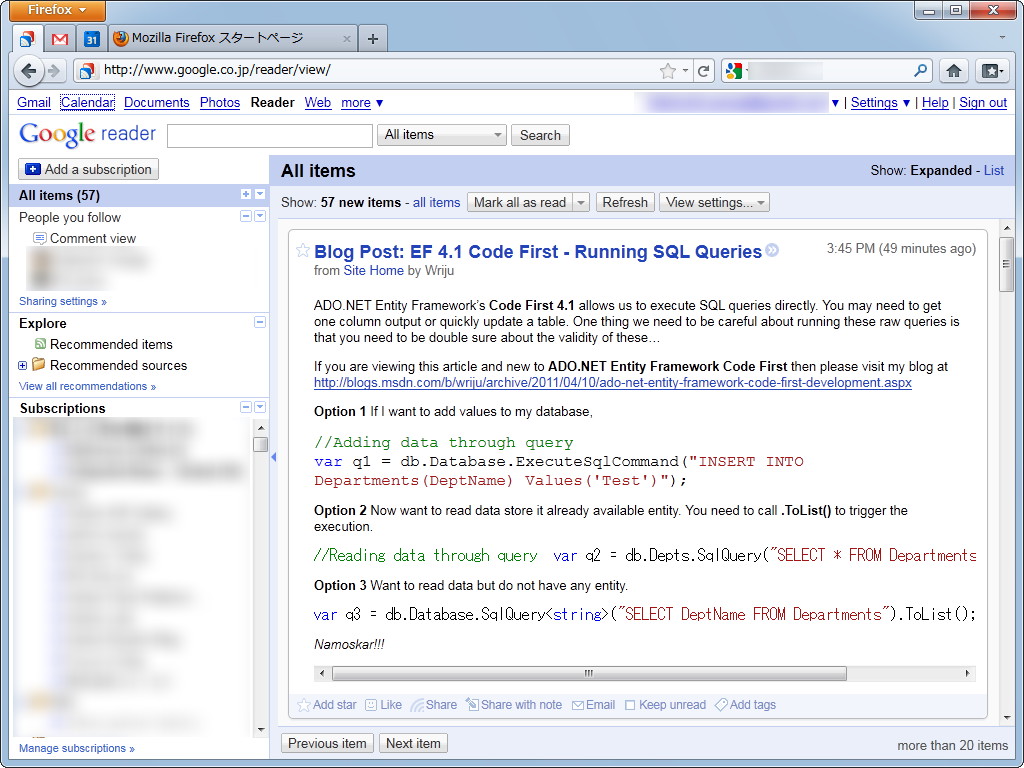This screenshot has width=1024, height=768.
Task: Expand the 'more' menu in Google bar
Action: coord(362,103)
